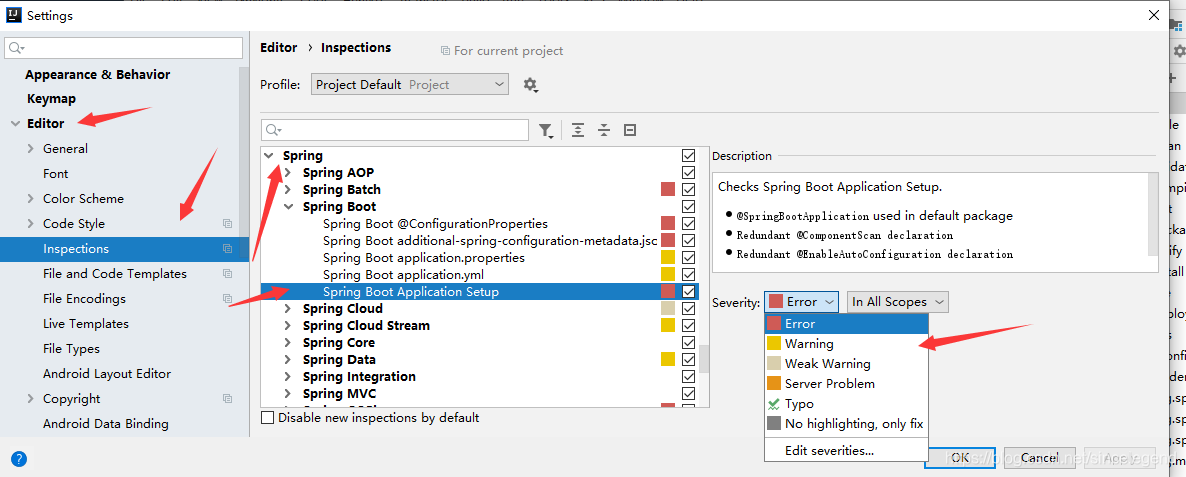Expand the Spring Data group
Viewport: 1186px width, 477px height.
[x=287, y=360]
